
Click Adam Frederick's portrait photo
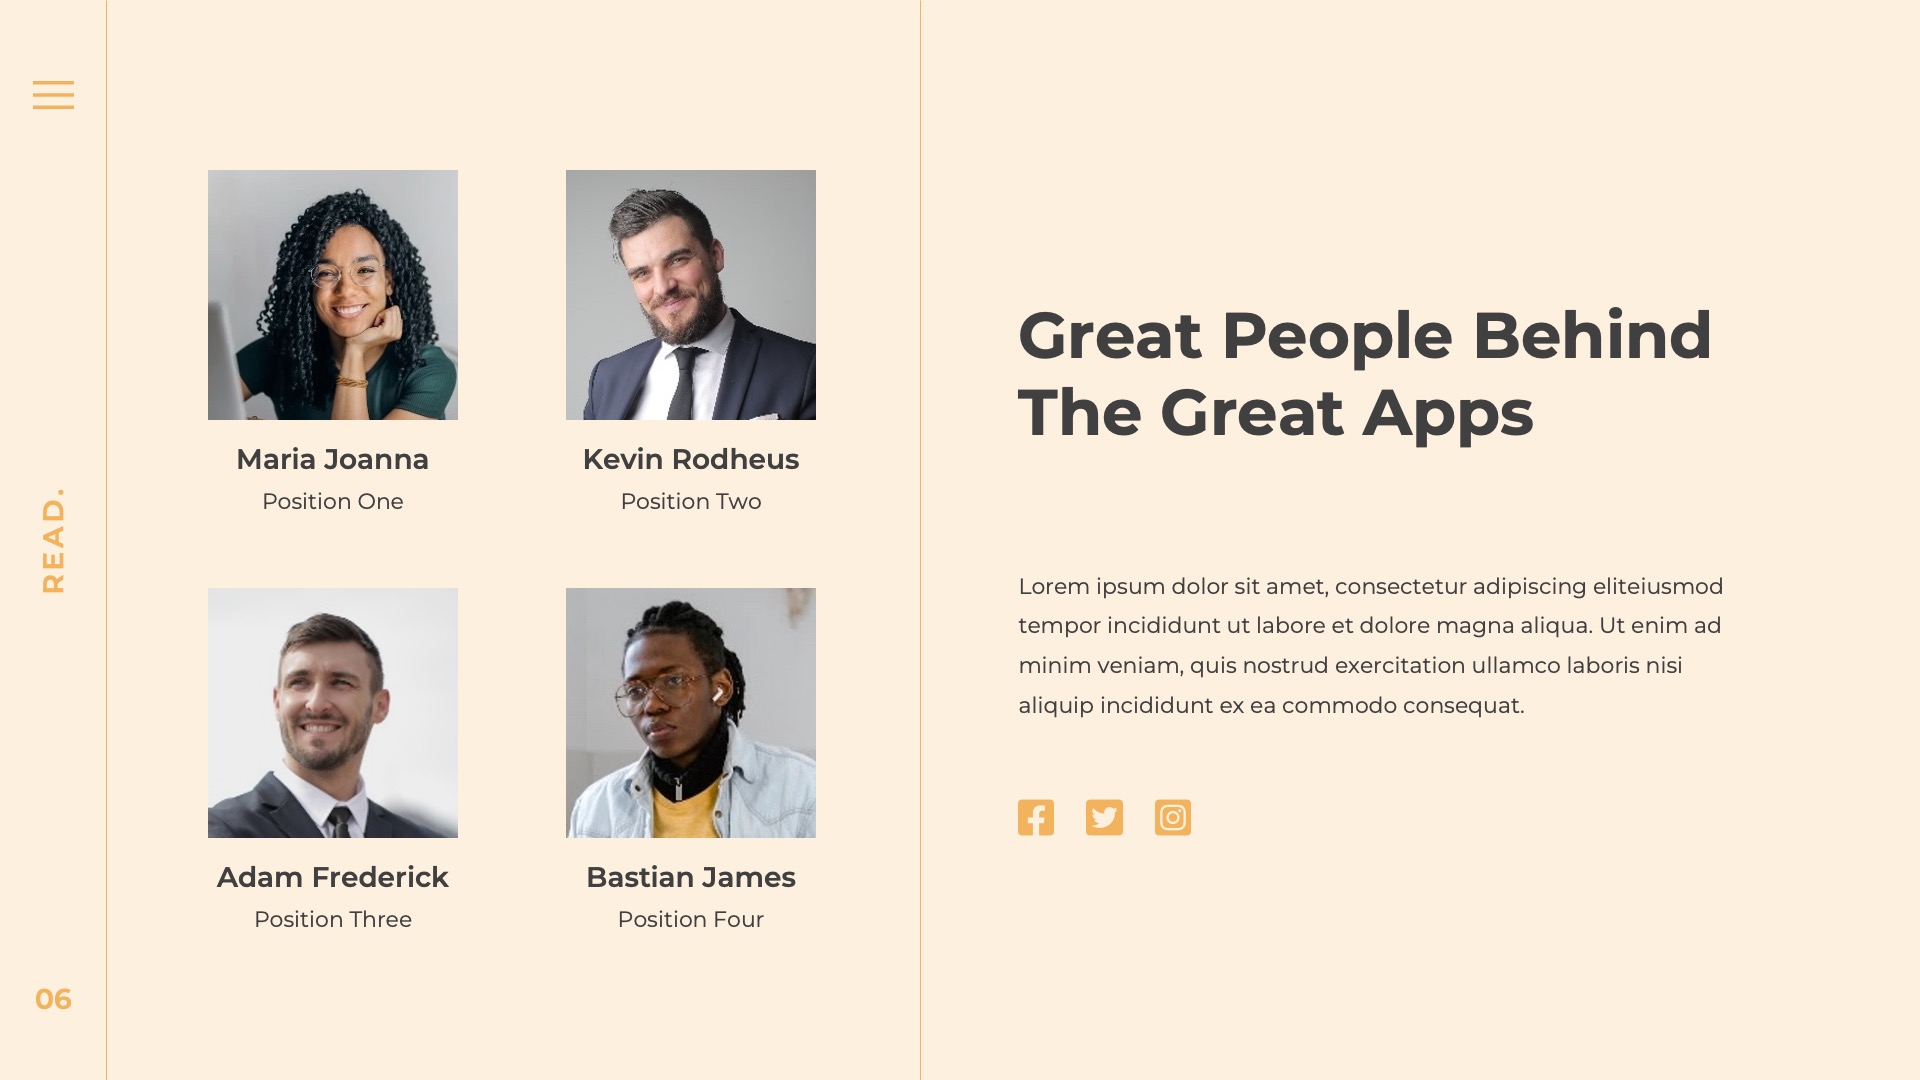[x=333, y=713]
